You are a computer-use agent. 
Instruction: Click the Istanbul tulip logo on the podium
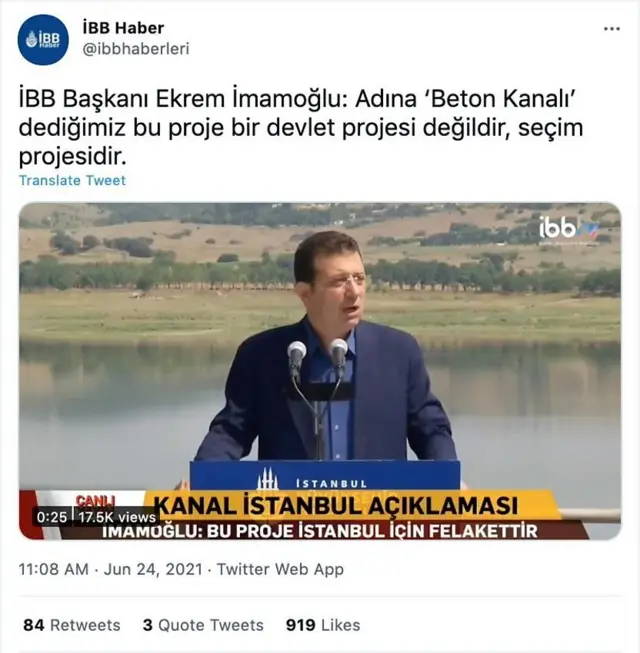(267, 479)
